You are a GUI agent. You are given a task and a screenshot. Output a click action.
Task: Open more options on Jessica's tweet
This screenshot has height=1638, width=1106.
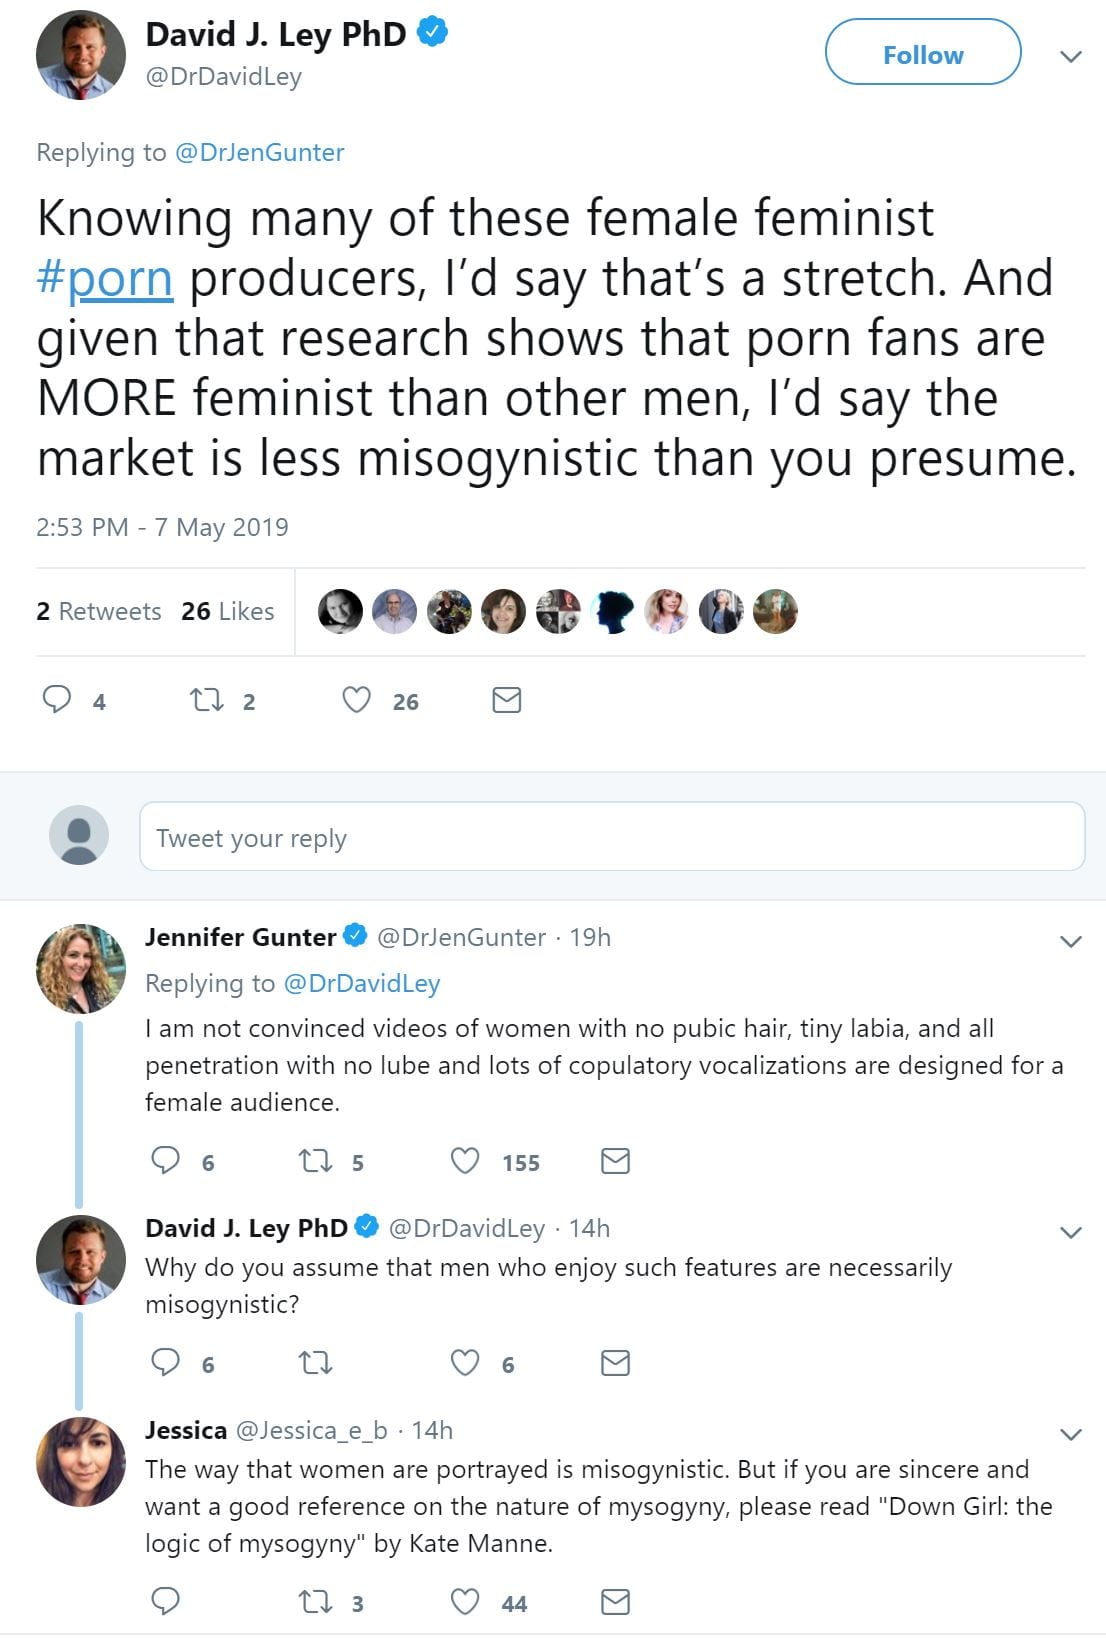[1071, 1435]
